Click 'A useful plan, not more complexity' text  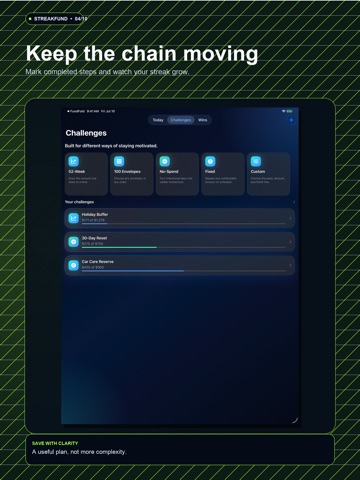pyautogui.click(x=79, y=452)
